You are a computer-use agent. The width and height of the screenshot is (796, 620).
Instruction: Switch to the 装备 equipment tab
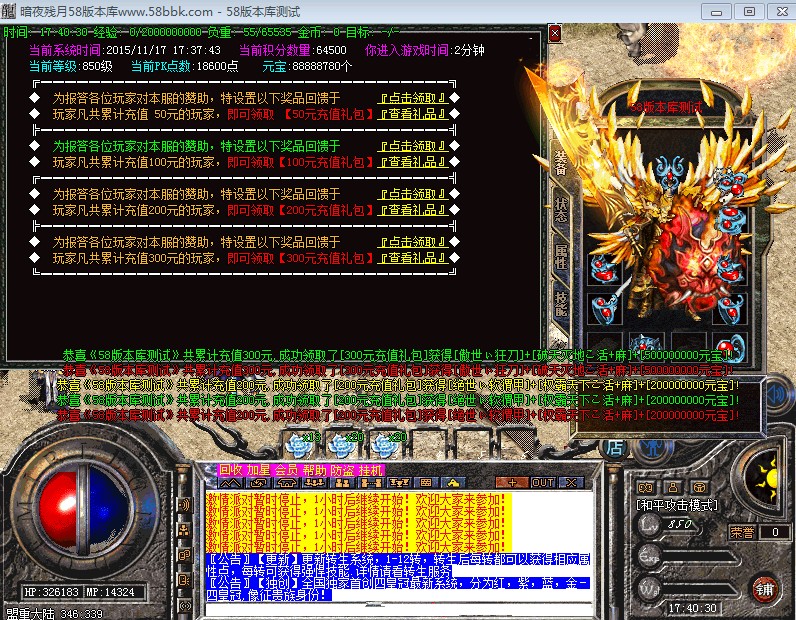[x=560, y=164]
